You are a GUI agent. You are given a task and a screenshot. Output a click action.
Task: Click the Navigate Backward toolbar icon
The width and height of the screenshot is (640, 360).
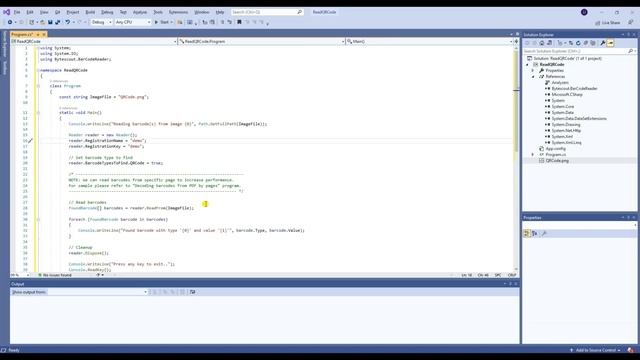10,22
